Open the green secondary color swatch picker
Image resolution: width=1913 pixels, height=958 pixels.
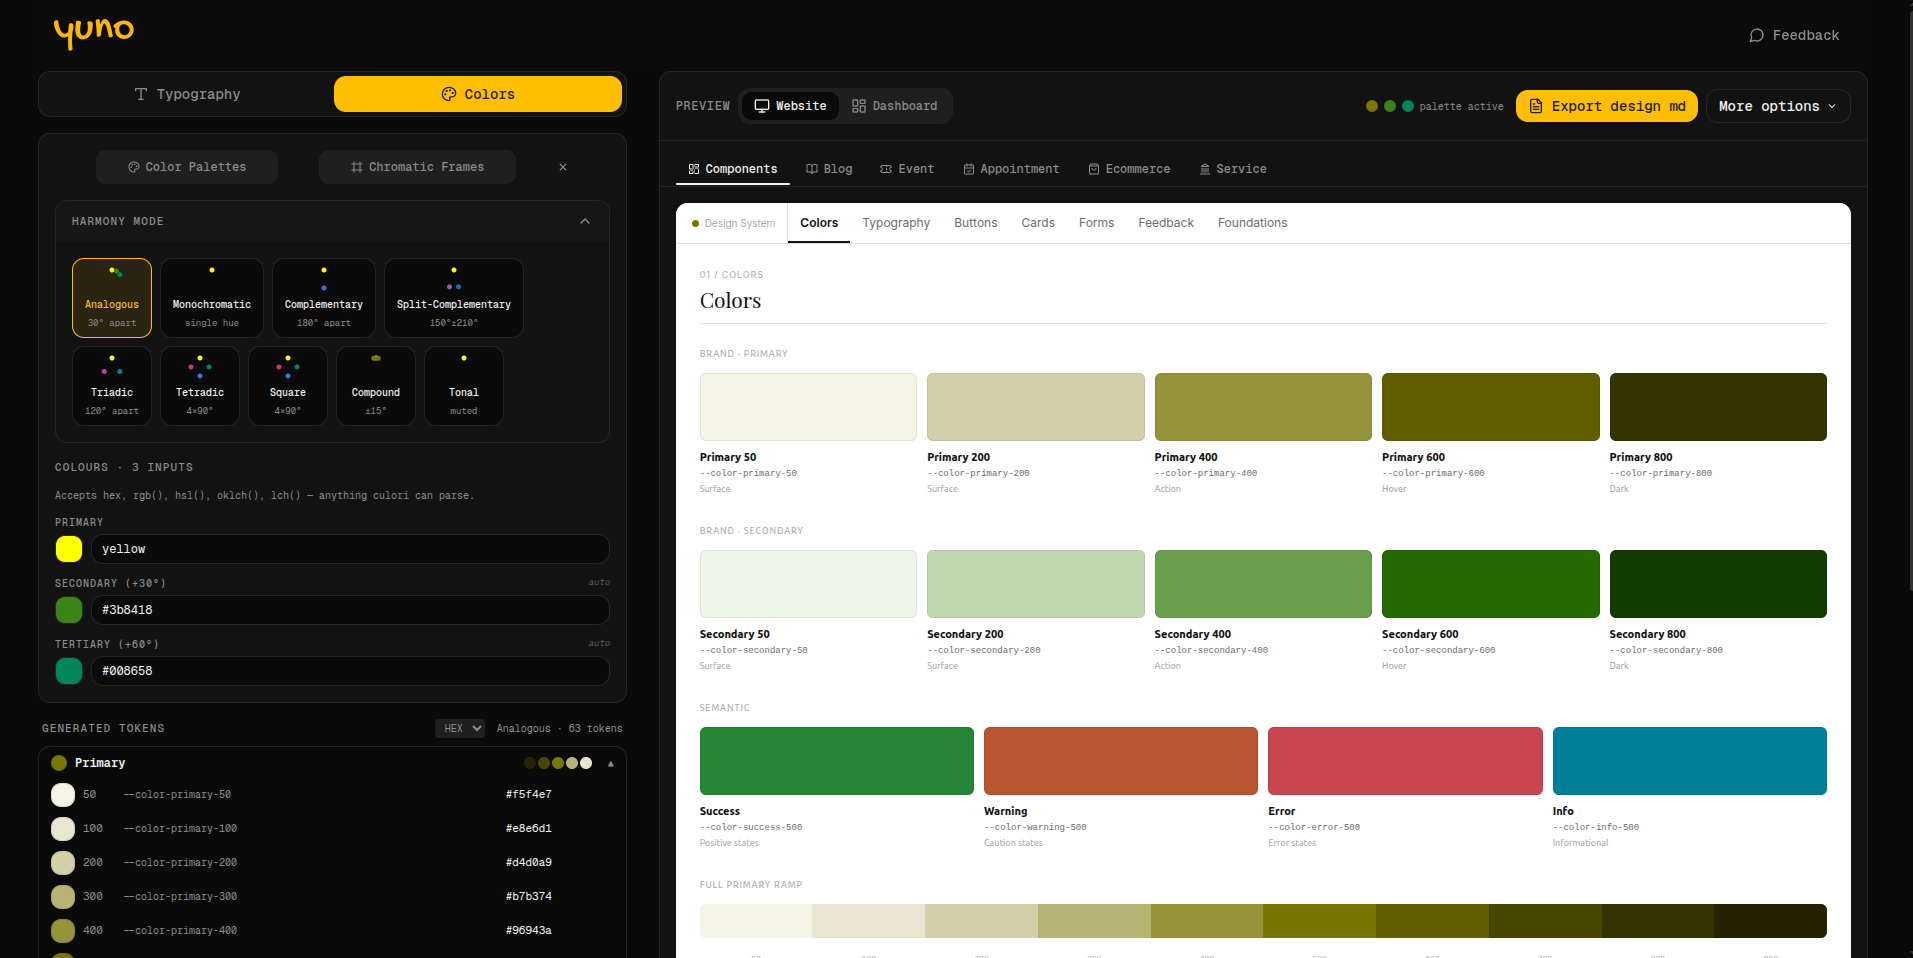click(x=69, y=610)
